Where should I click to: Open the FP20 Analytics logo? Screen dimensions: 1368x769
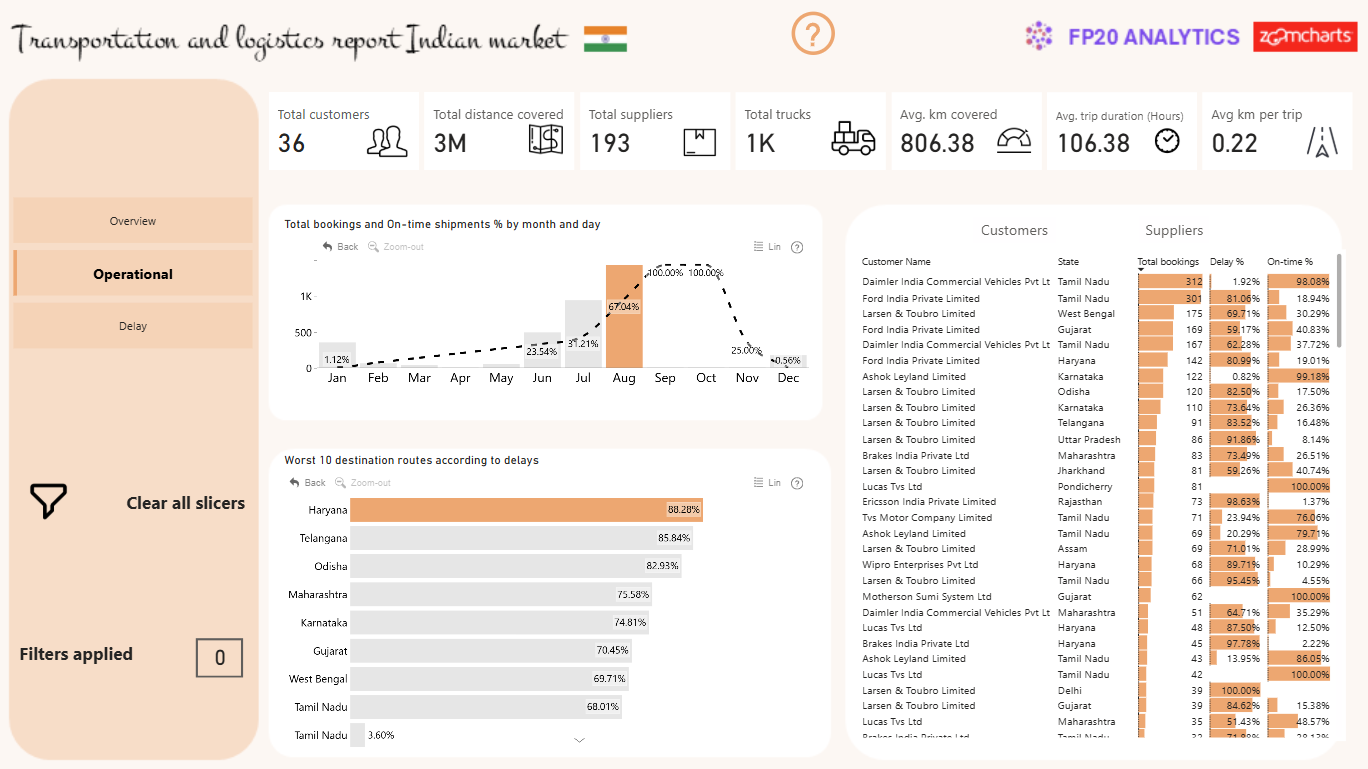point(1132,37)
